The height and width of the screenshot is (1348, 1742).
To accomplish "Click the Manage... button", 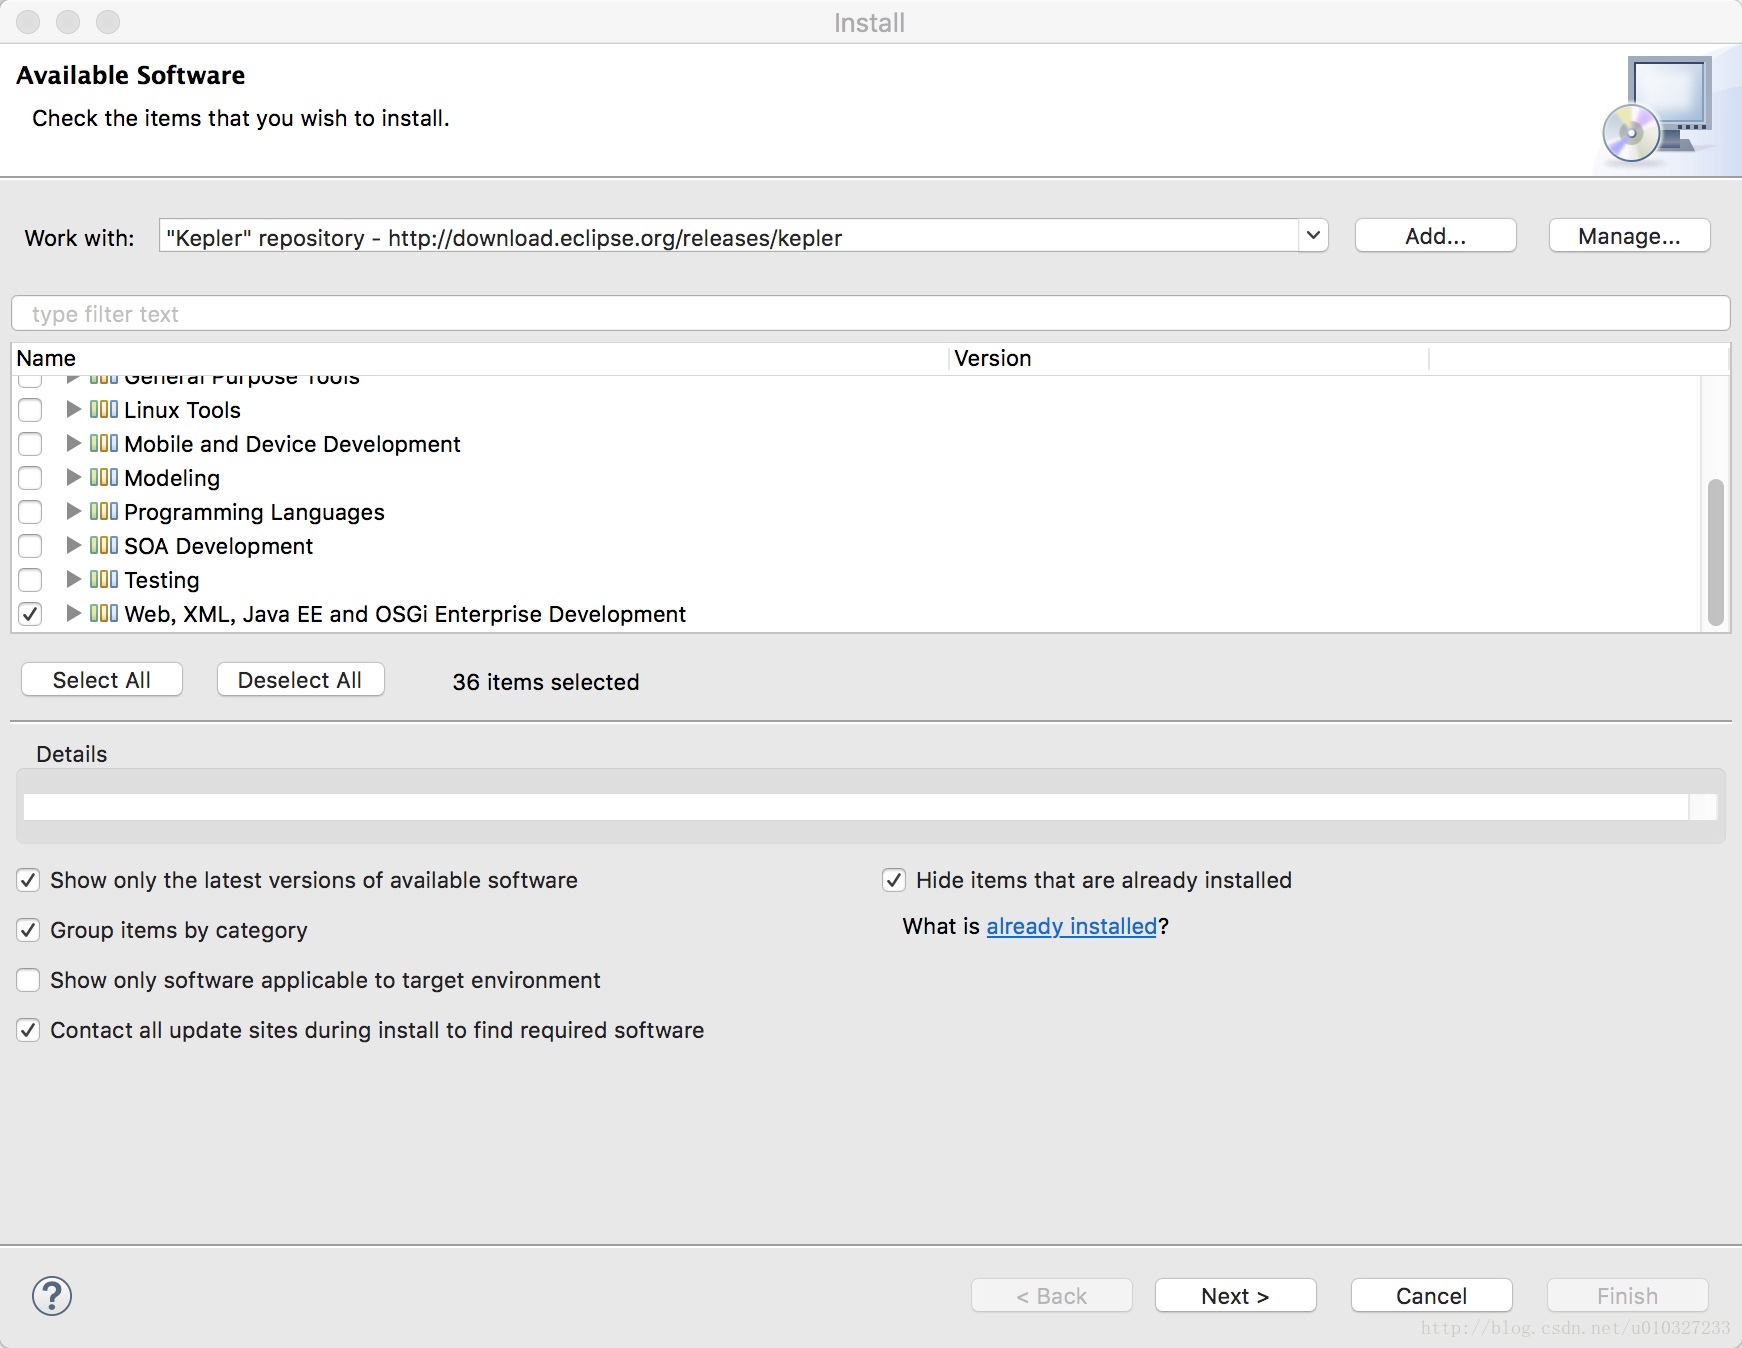I will (x=1629, y=236).
